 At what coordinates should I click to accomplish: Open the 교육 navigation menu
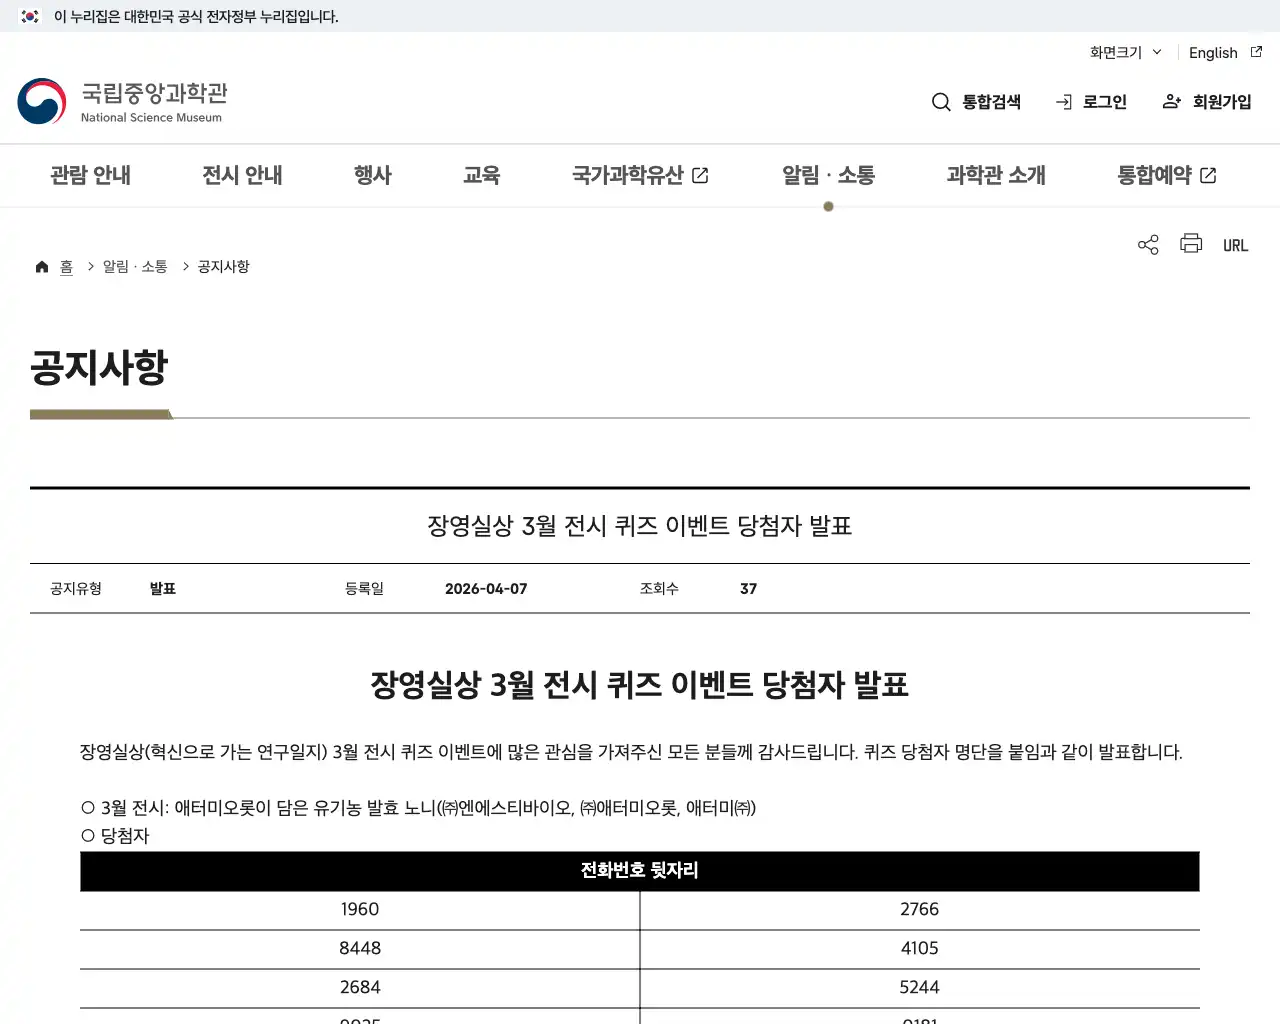pyautogui.click(x=482, y=175)
